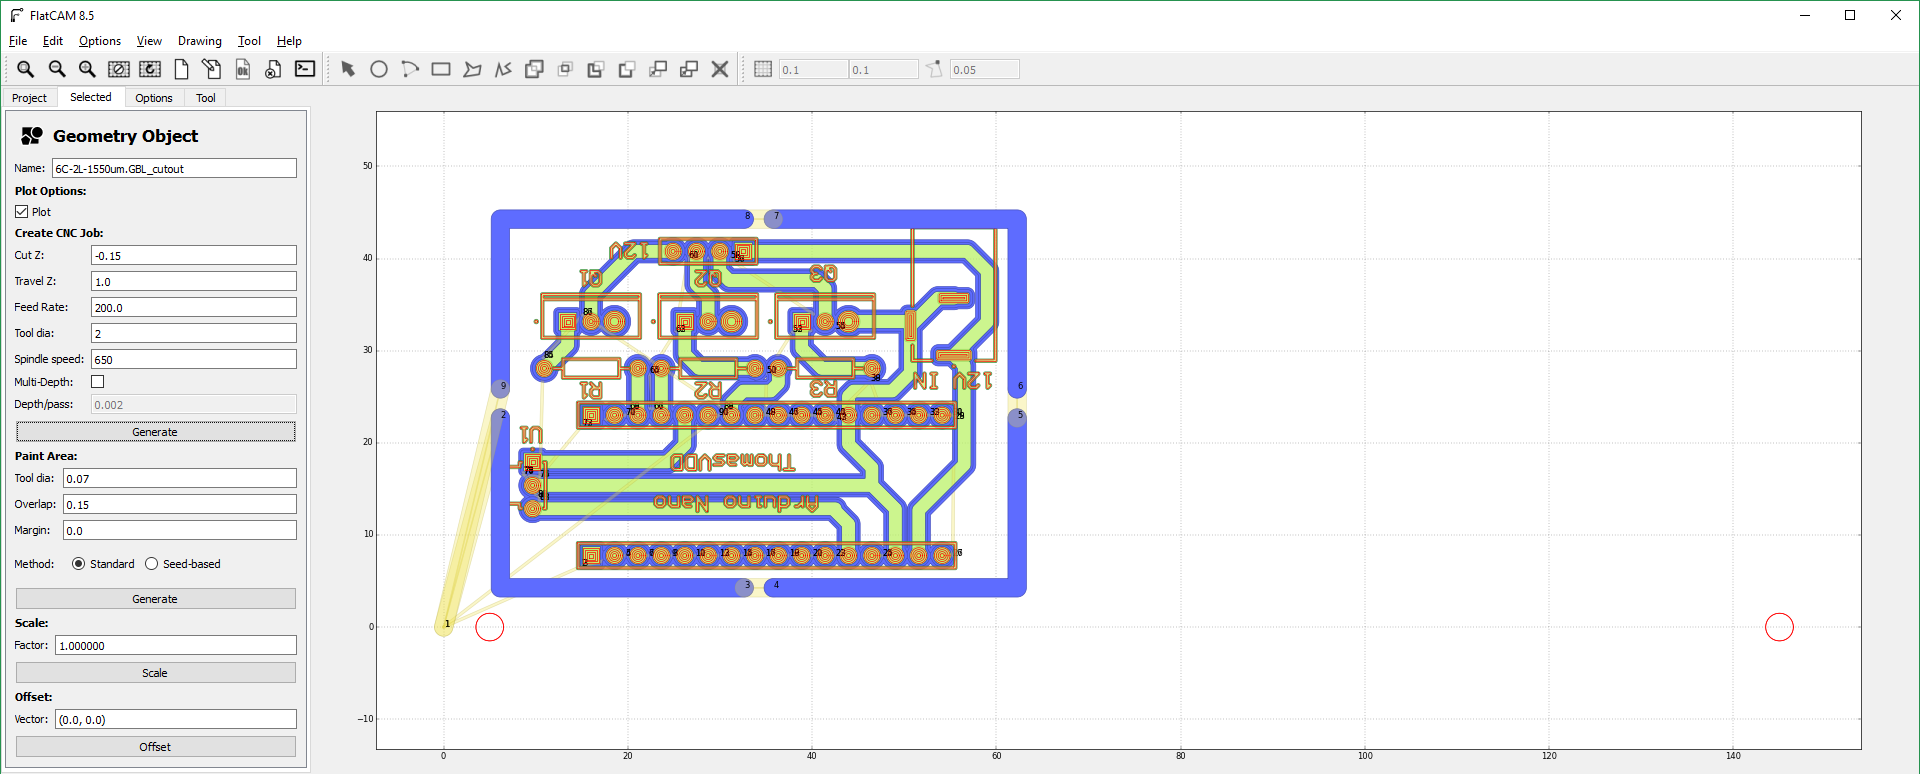Switch to the Selected tab
This screenshot has height=774, width=1920.
(x=91, y=97)
